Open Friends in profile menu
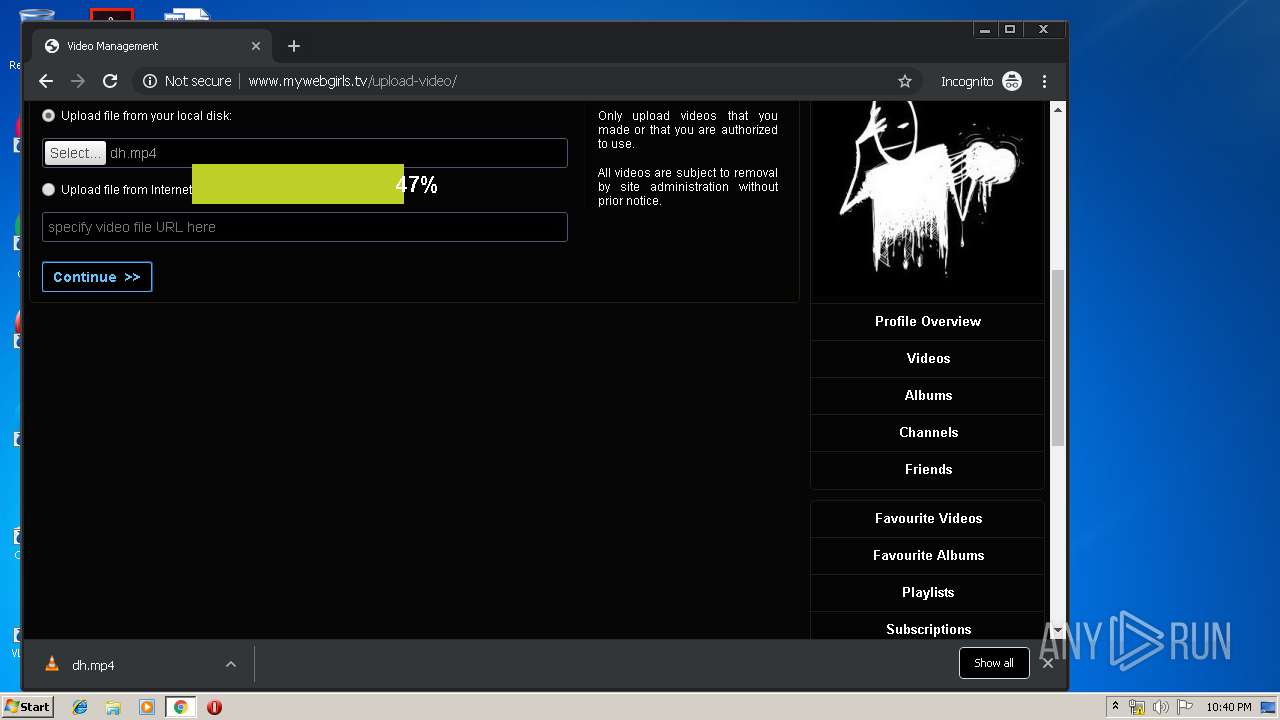 [x=928, y=469]
